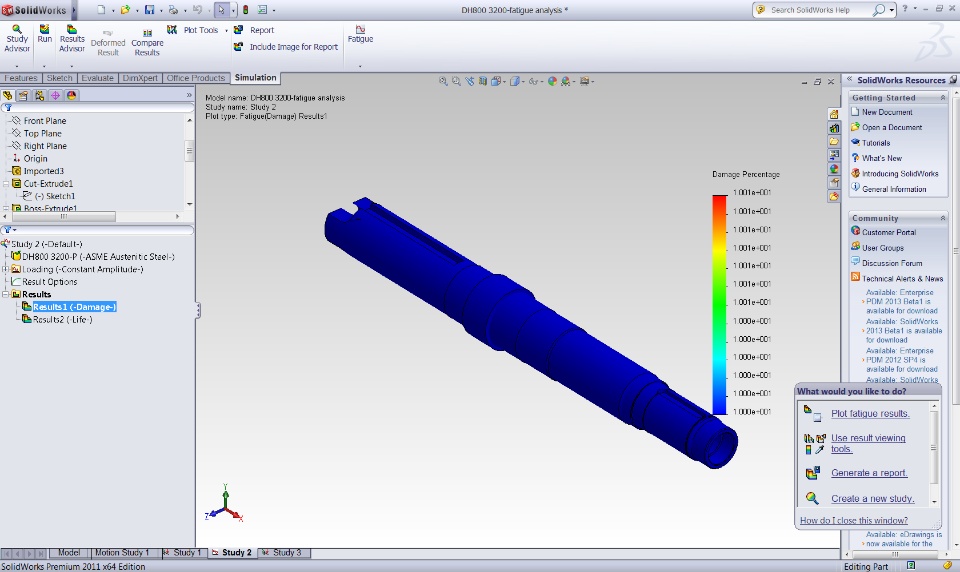Screen dimensions: 960x572
Task: Collapse the Cut-Extrude1 feature node
Action: (x=6, y=184)
